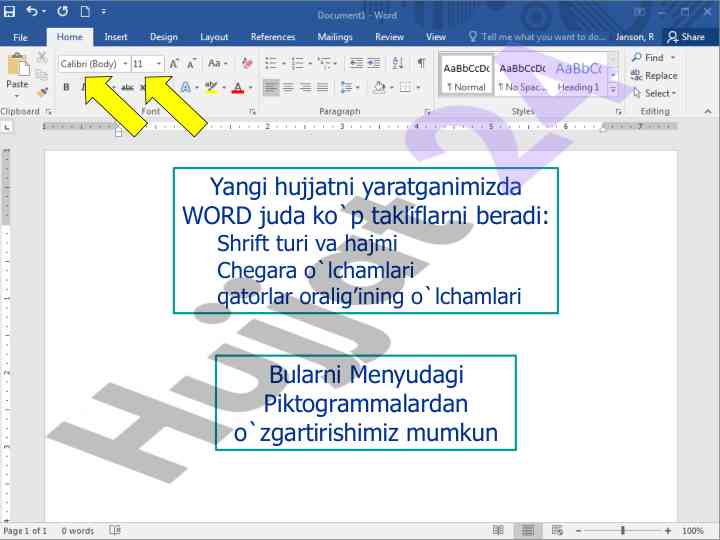
Task: Switch to Read Mode view in status bar
Action: click(498, 531)
